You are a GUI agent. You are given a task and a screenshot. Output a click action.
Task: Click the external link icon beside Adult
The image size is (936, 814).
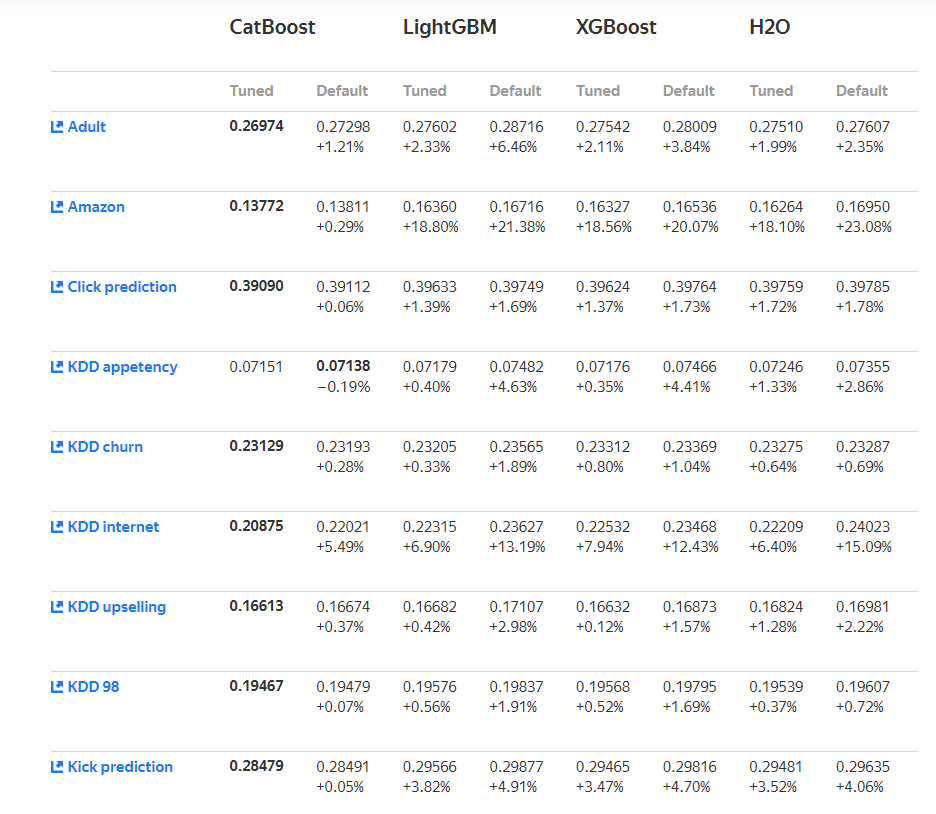click(x=57, y=127)
